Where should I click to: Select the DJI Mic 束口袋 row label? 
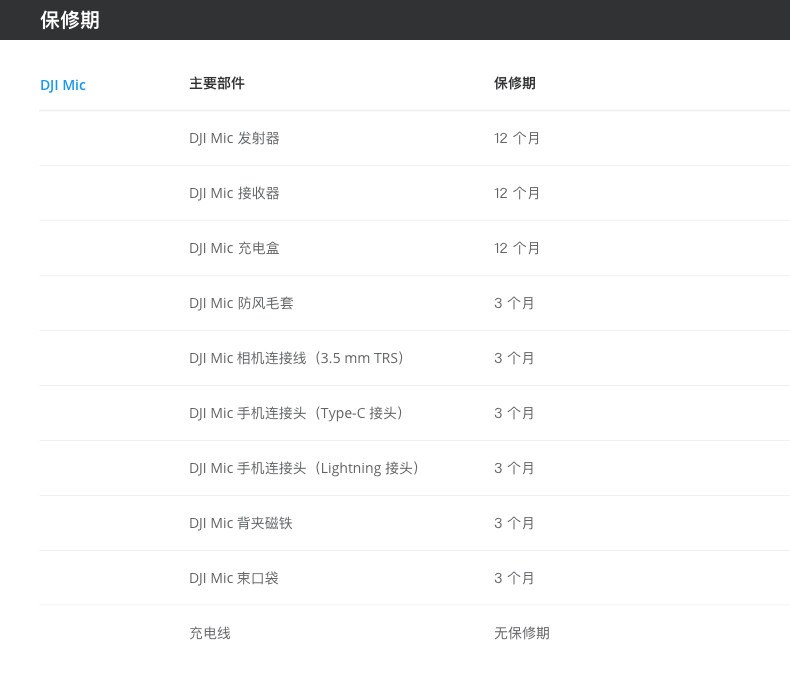(234, 578)
